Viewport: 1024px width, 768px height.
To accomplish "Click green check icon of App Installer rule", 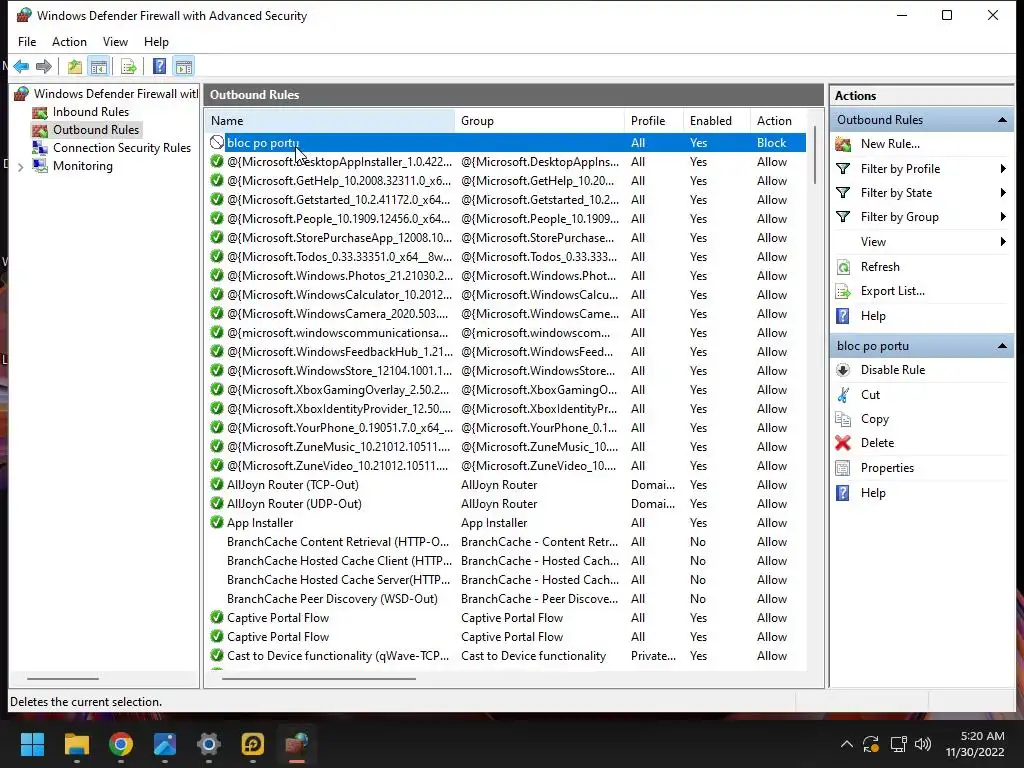I will [217, 522].
